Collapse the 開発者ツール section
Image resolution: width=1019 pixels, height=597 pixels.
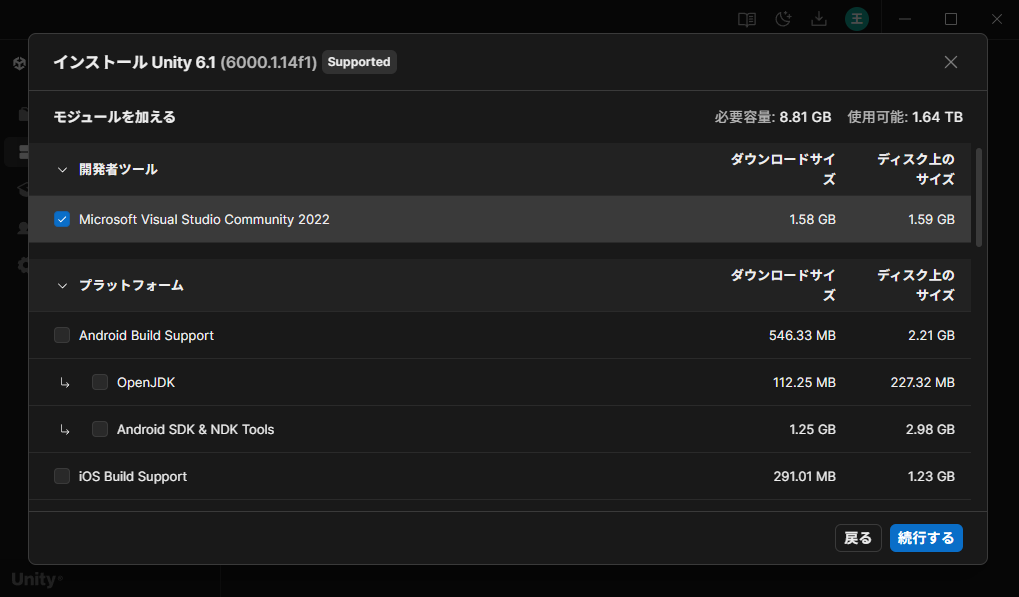tap(62, 170)
